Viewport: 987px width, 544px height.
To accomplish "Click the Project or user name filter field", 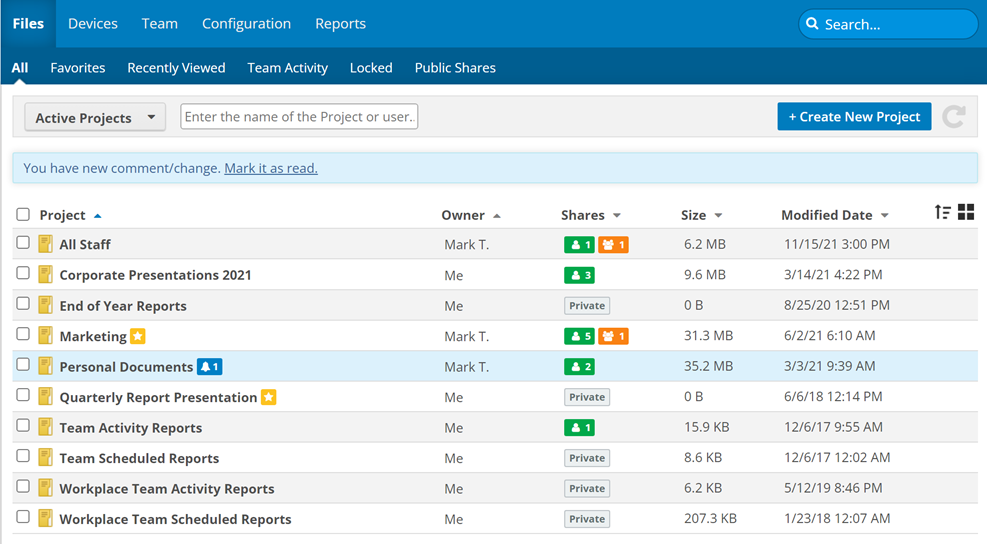I will click(x=299, y=117).
